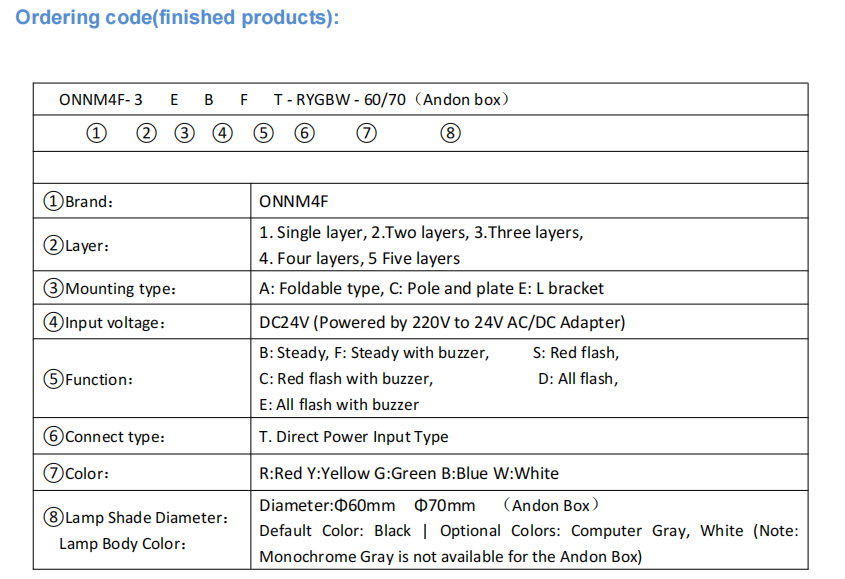Click 'R:Red Y:Yellow G:Green B:Blue W:White' text
Screen dimensions: 845x579
[x=409, y=473]
